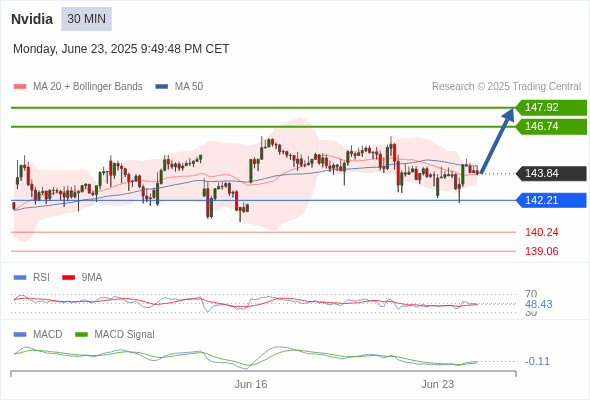Select the 146.74 resistance price label
Image resolution: width=590 pixels, height=400 pixels.
(551, 126)
